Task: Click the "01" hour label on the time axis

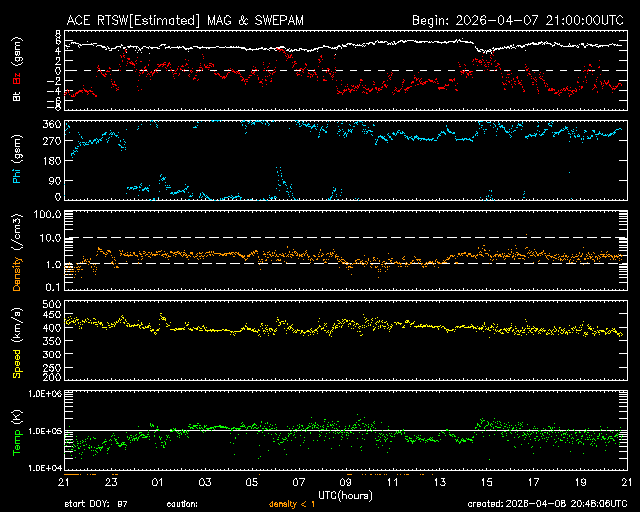Action: pos(158,483)
